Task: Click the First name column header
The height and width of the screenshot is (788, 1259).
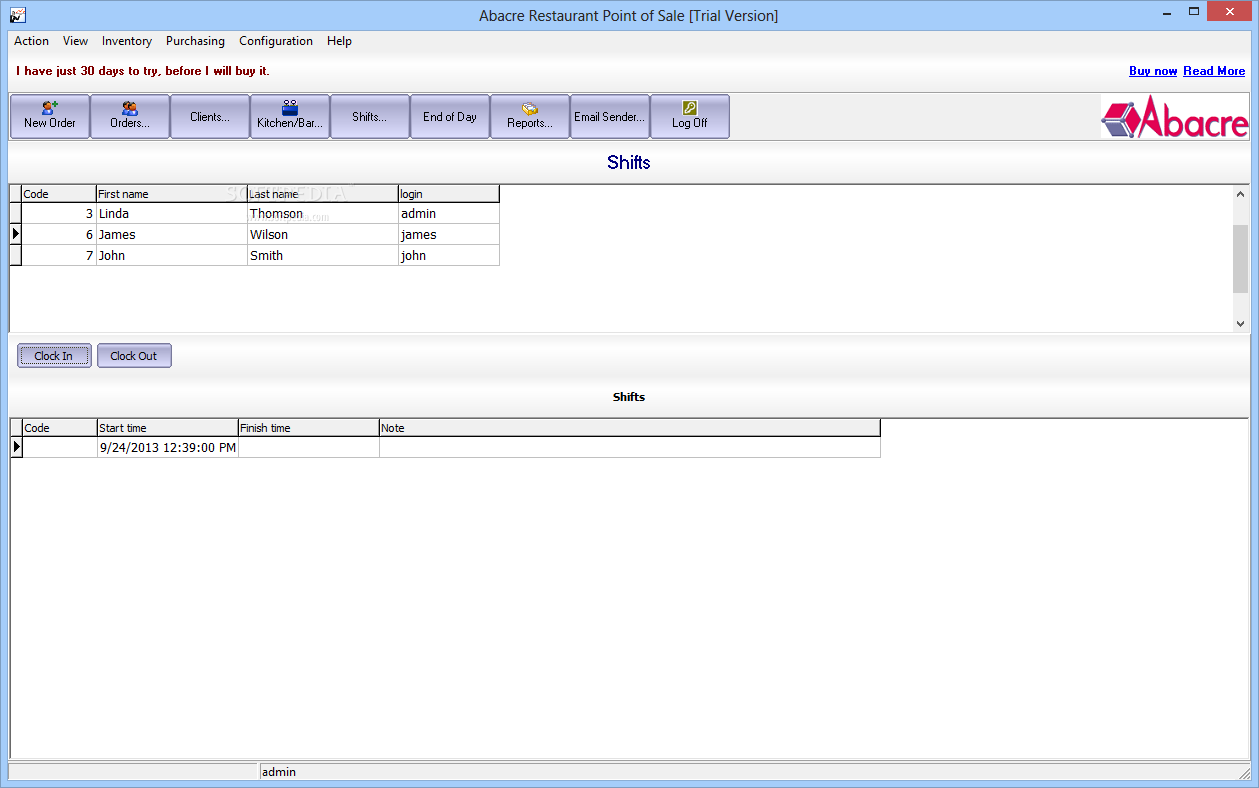Action: (x=171, y=194)
